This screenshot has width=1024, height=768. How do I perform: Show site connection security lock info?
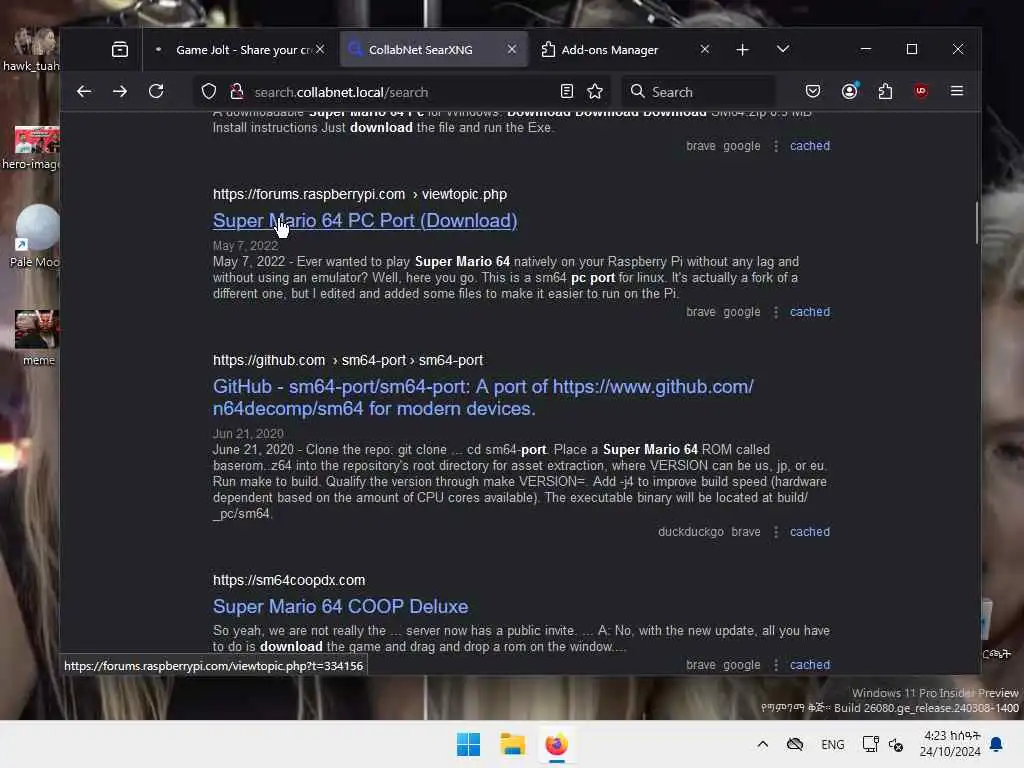[x=237, y=91]
